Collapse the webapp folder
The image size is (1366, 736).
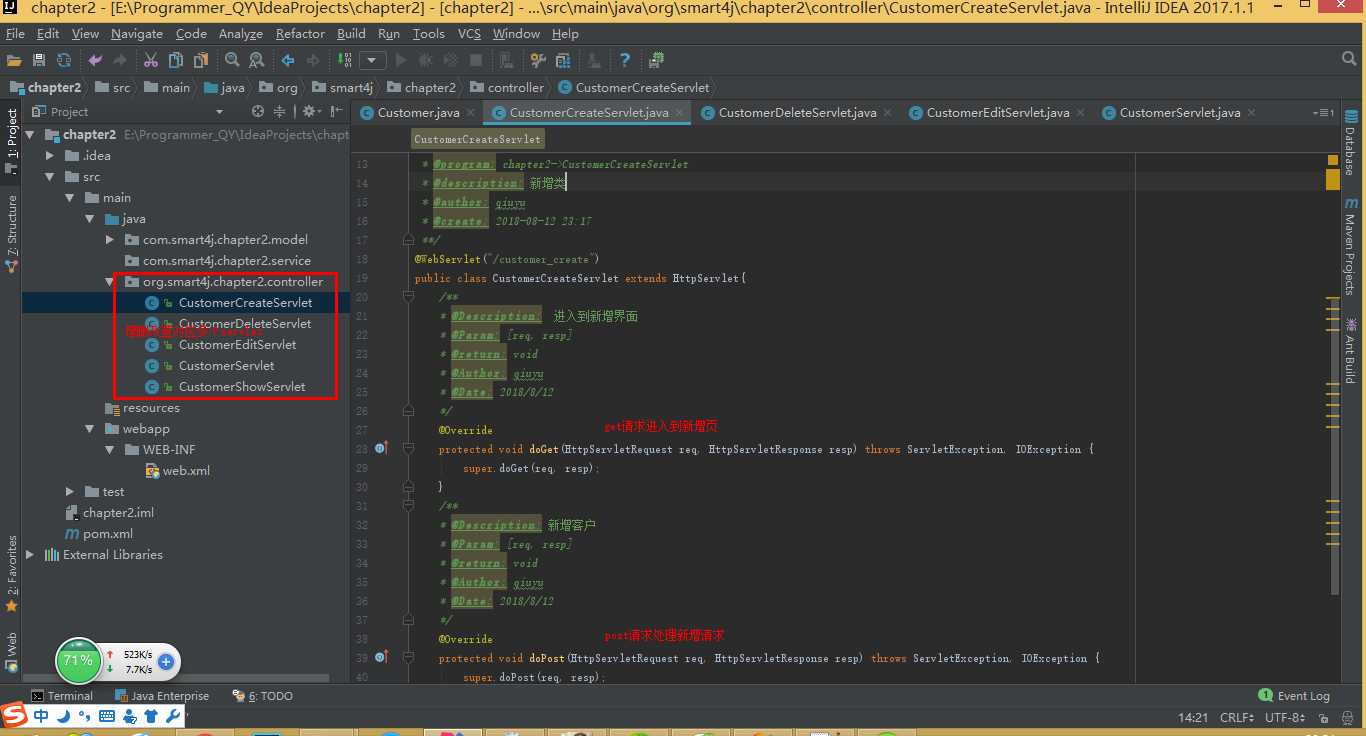[x=91, y=428]
